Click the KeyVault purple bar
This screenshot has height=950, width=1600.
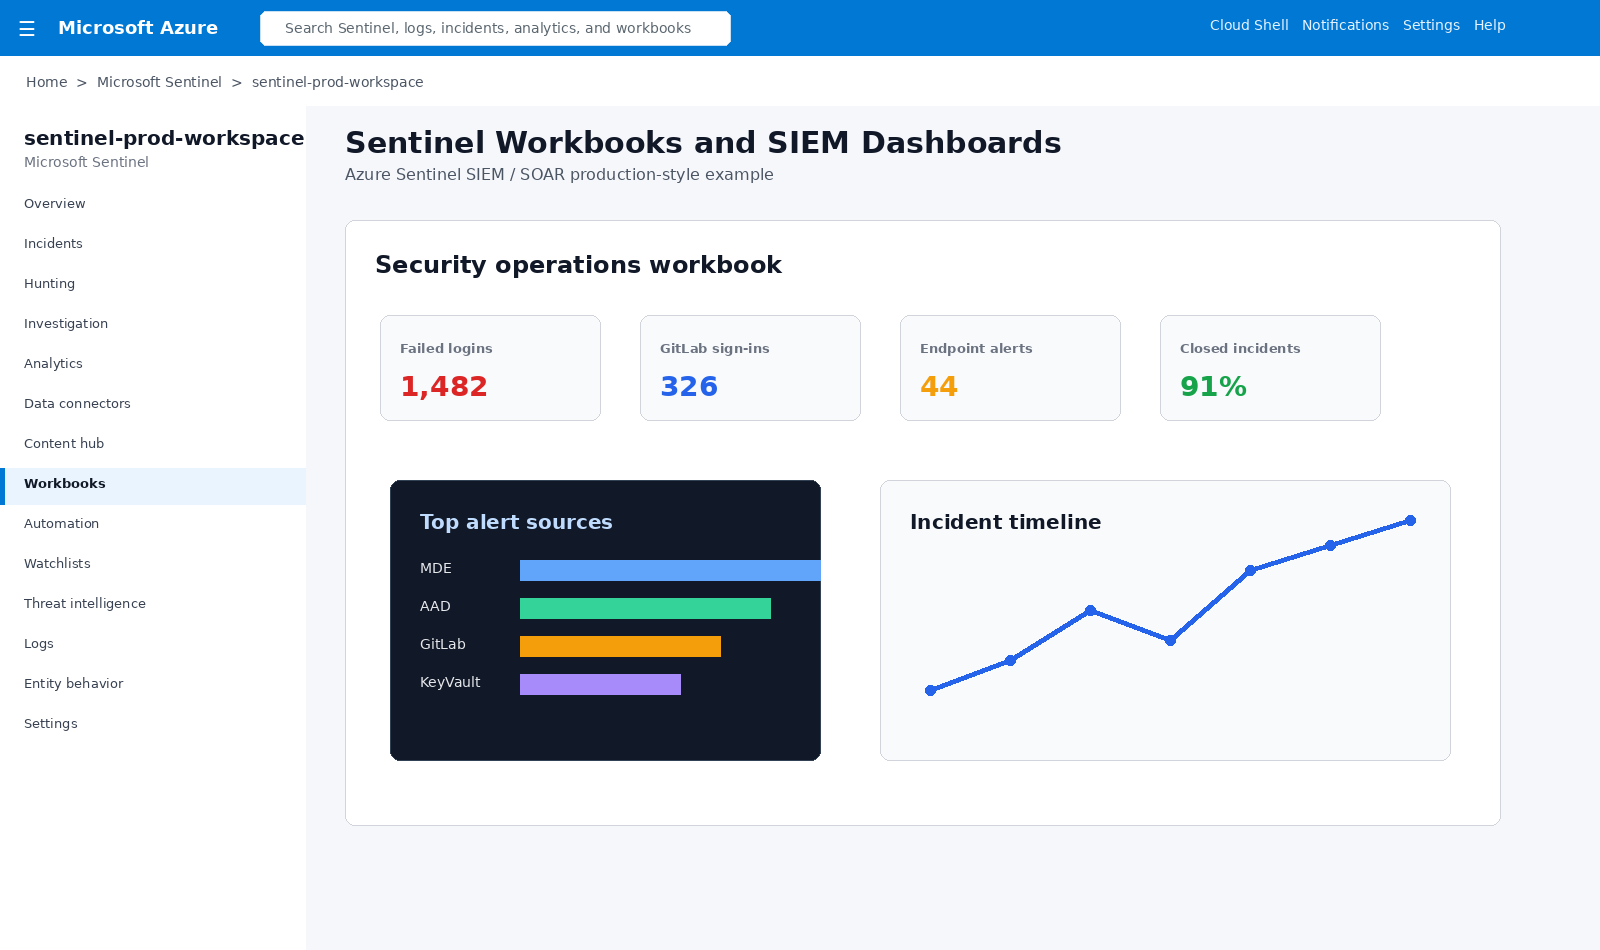(600, 684)
